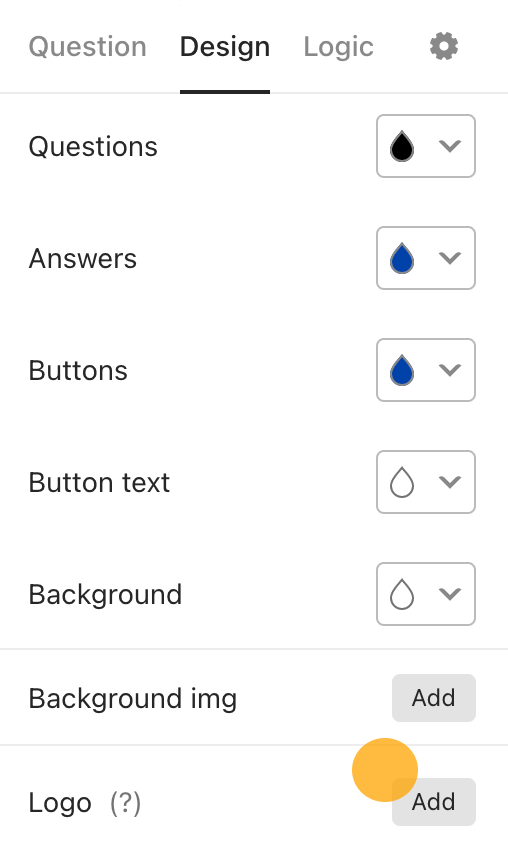Click the blue droplet icon for Buttons

(402, 370)
